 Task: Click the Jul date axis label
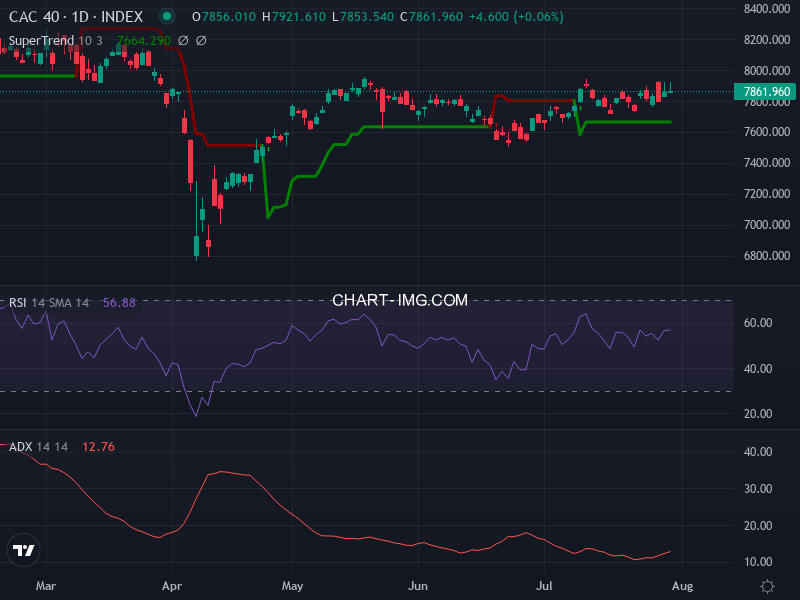tap(544, 586)
